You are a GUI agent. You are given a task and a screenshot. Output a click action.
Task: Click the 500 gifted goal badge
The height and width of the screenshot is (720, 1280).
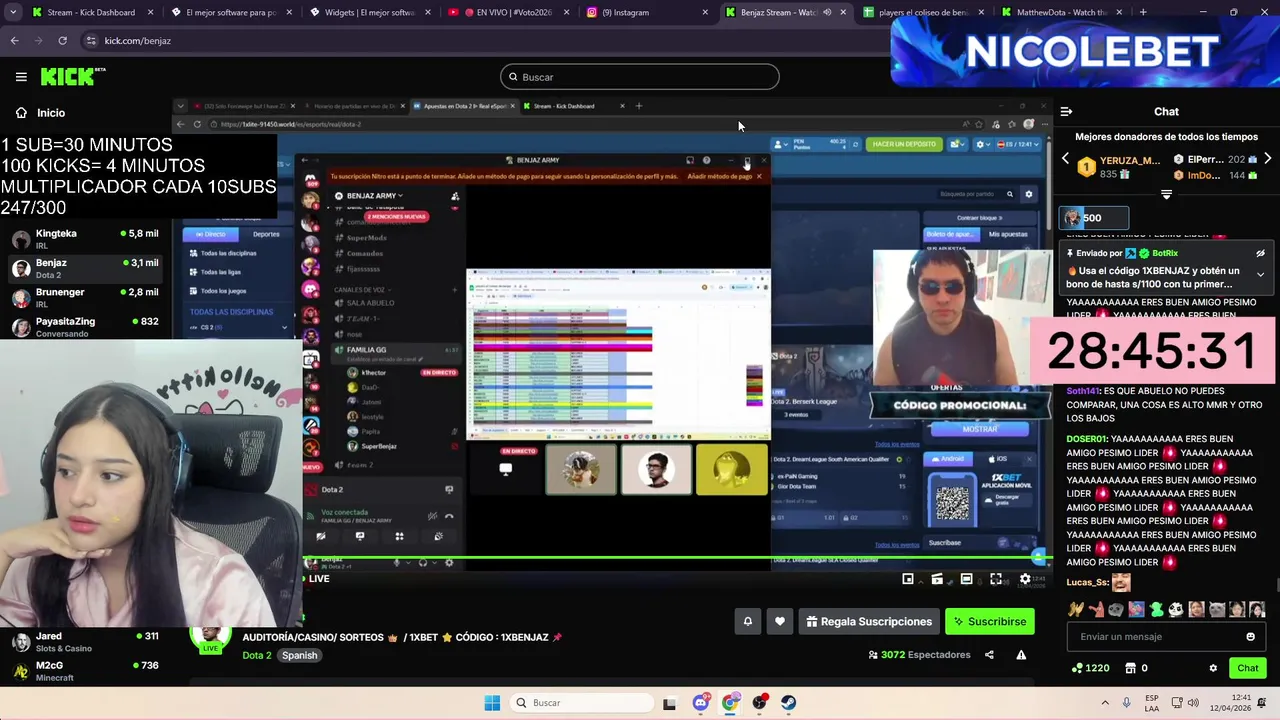coord(1094,218)
